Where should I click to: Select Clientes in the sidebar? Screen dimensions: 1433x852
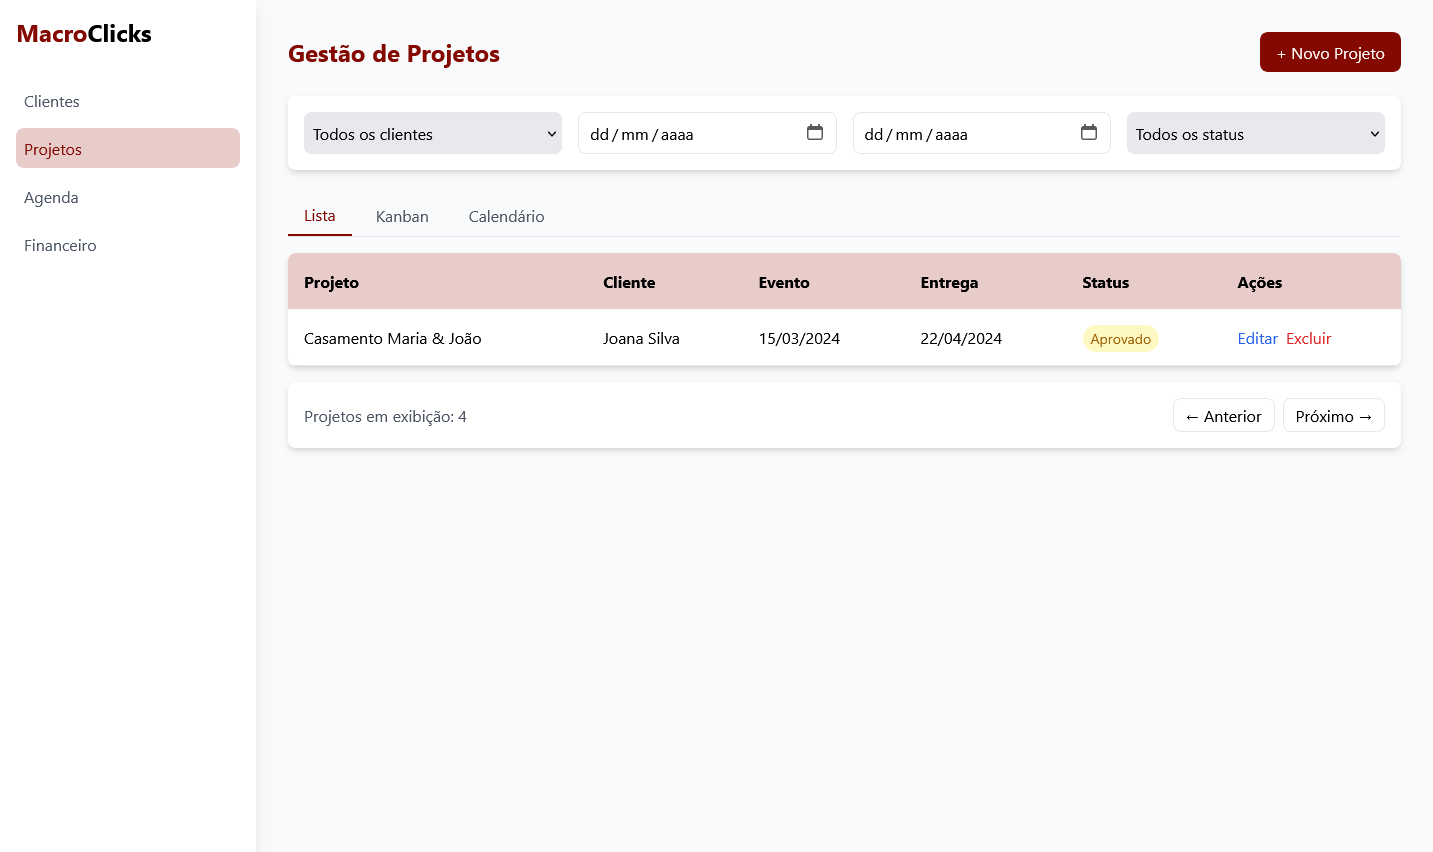coord(52,101)
